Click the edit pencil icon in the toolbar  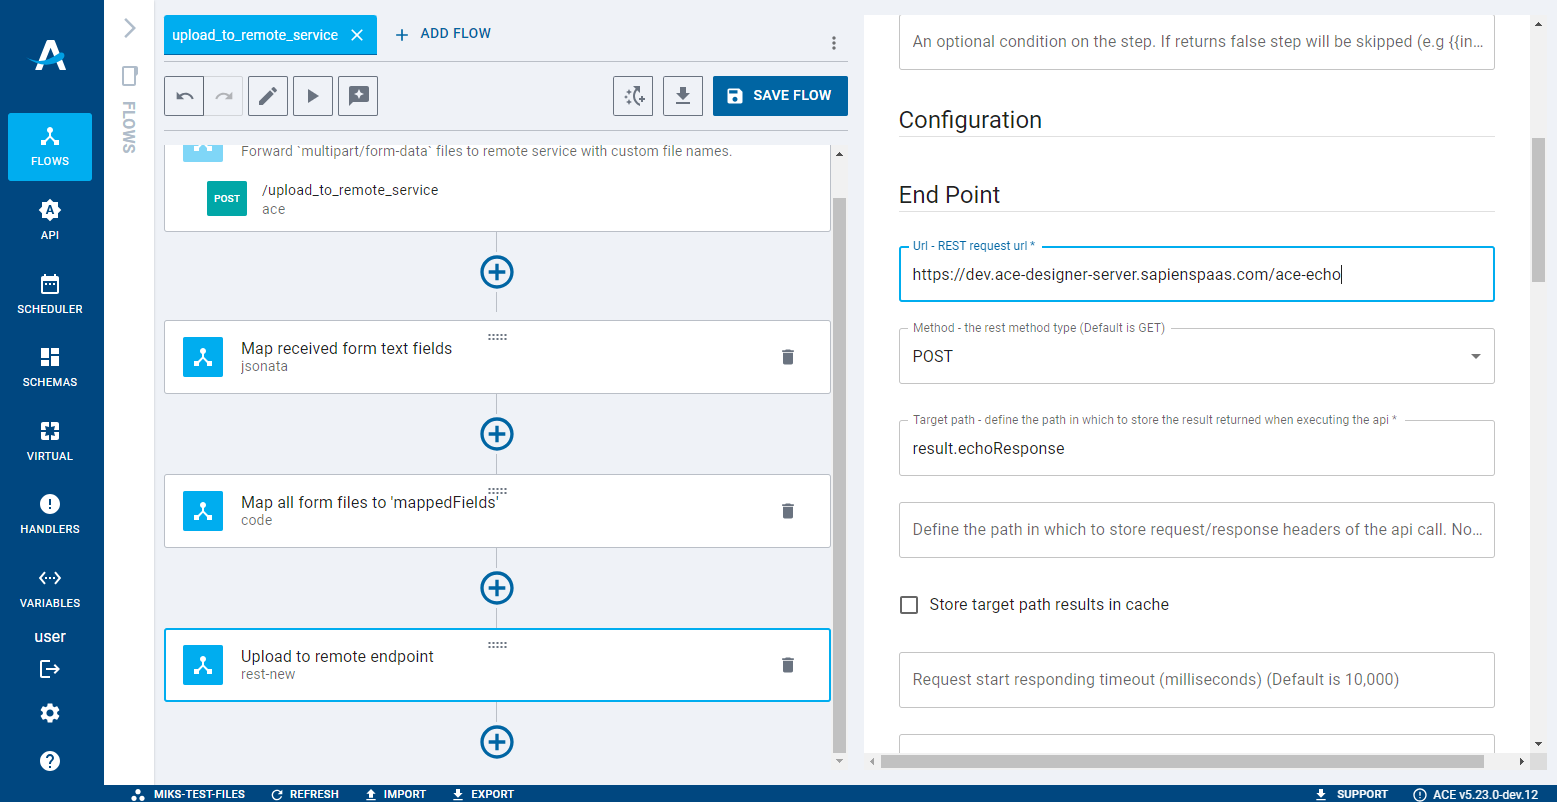(x=268, y=95)
